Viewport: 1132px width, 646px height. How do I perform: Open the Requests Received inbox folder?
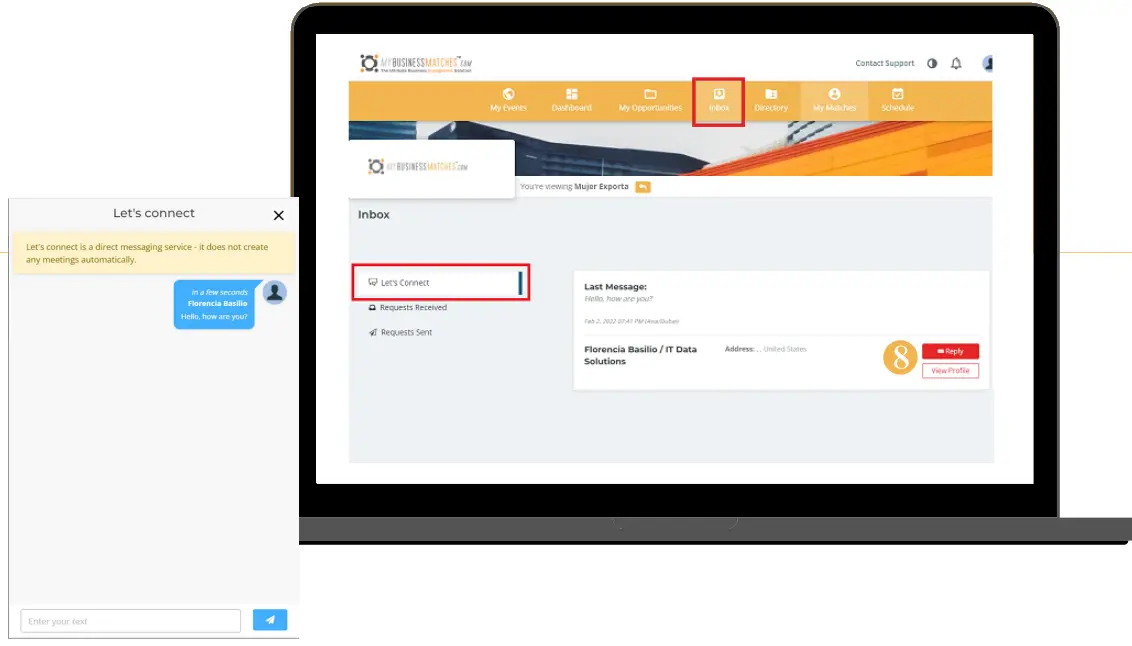408,307
